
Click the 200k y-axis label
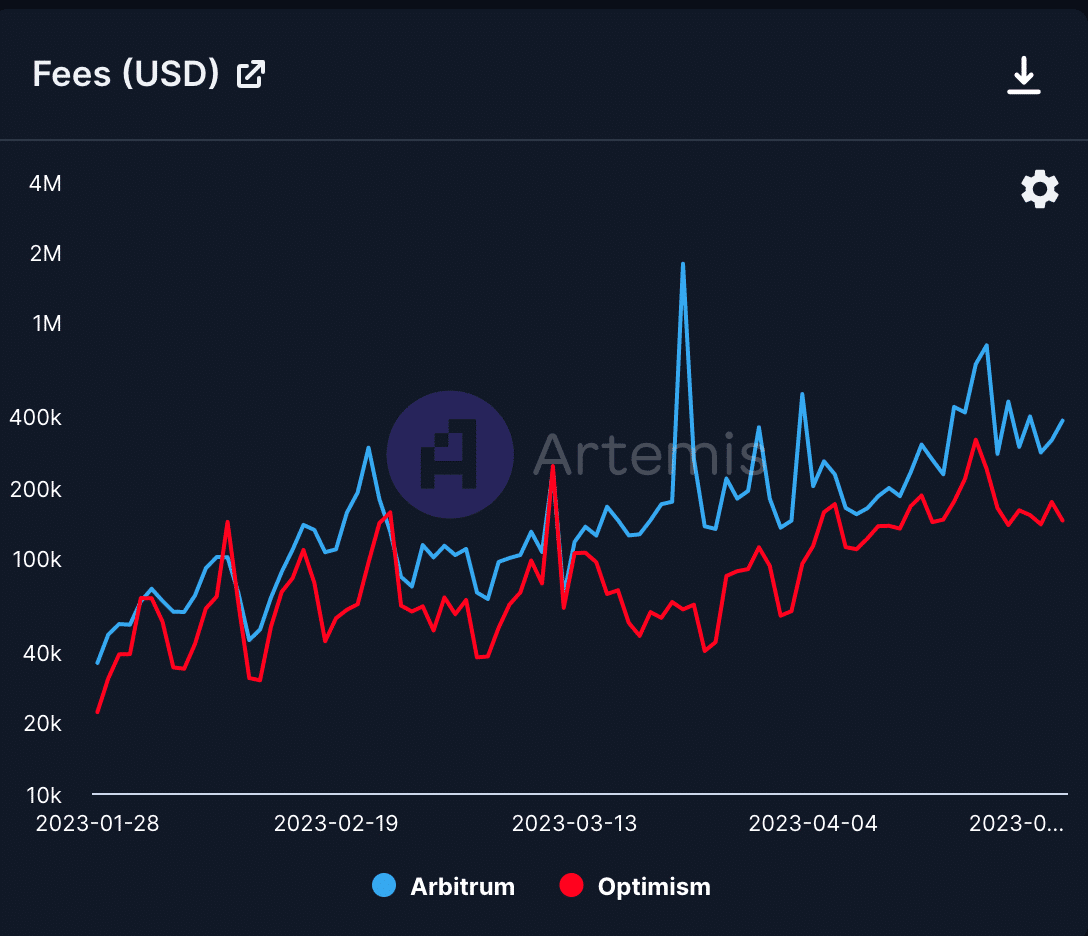(35, 490)
